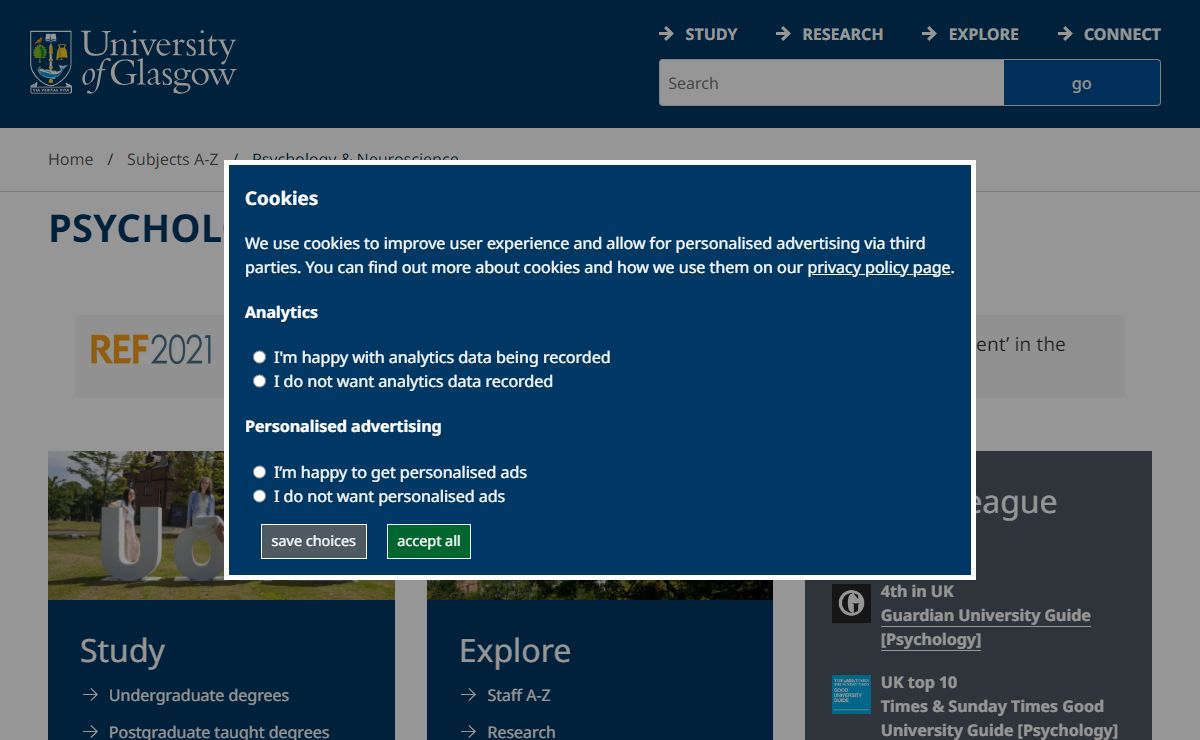Click the go search button
The image size is (1200, 740).
tap(1082, 83)
